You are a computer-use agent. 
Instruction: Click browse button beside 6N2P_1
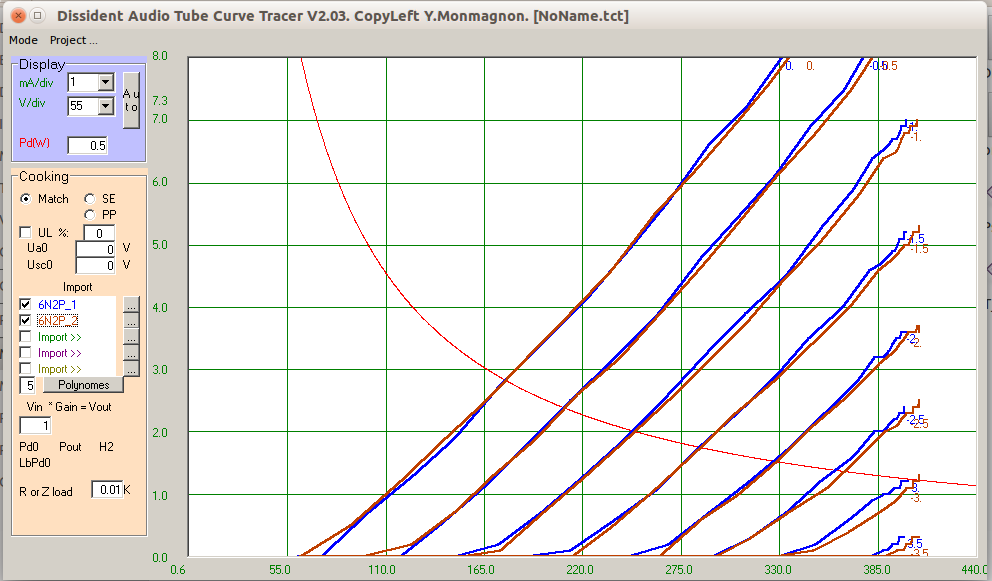[x=131, y=304]
